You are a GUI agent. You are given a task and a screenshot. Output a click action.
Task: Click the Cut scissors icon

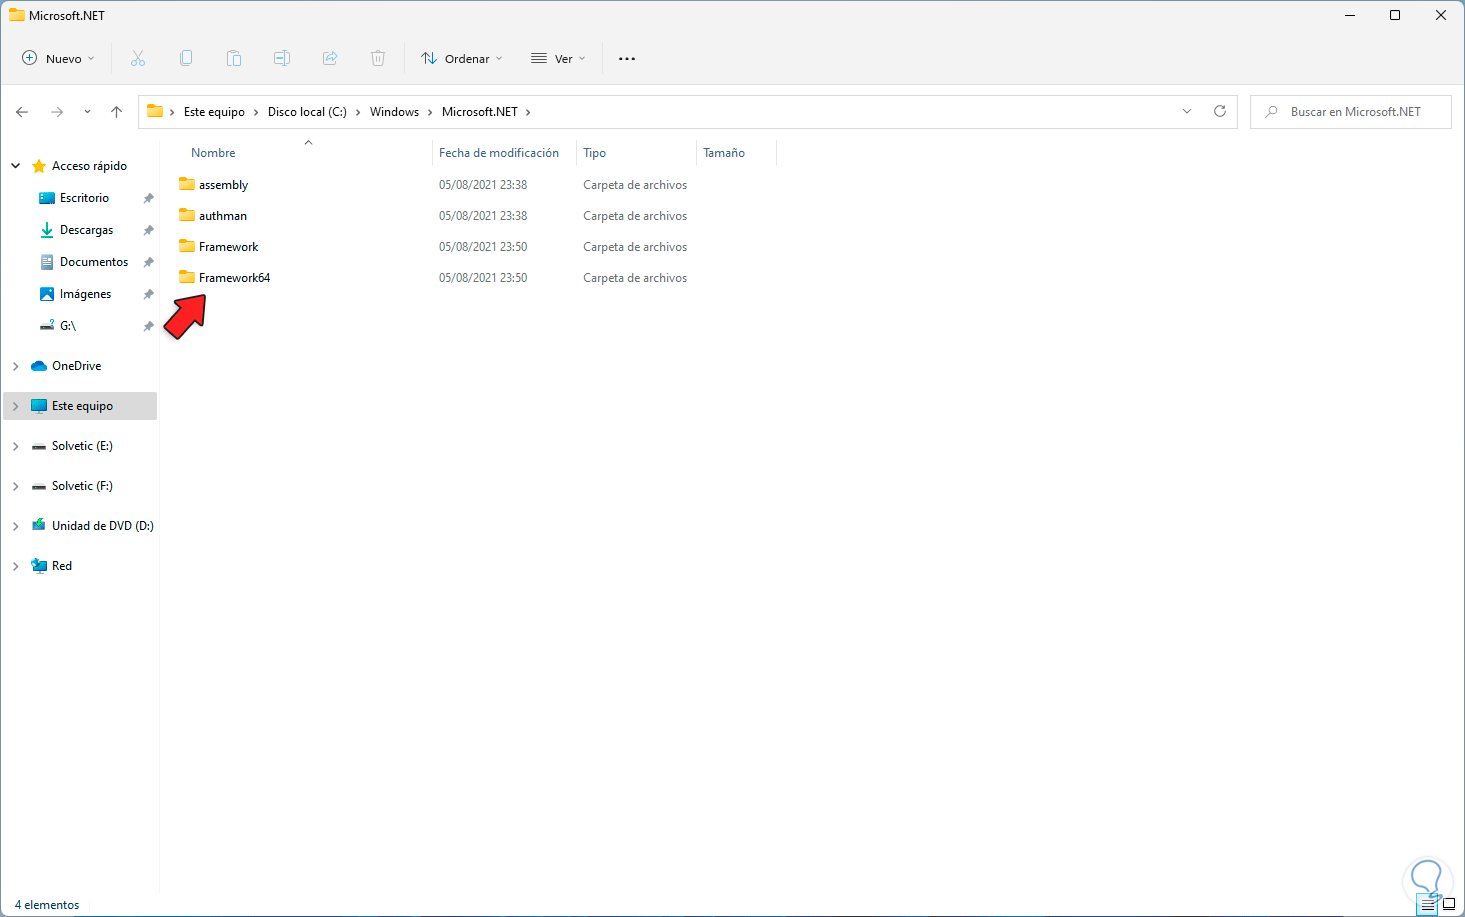[138, 59]
